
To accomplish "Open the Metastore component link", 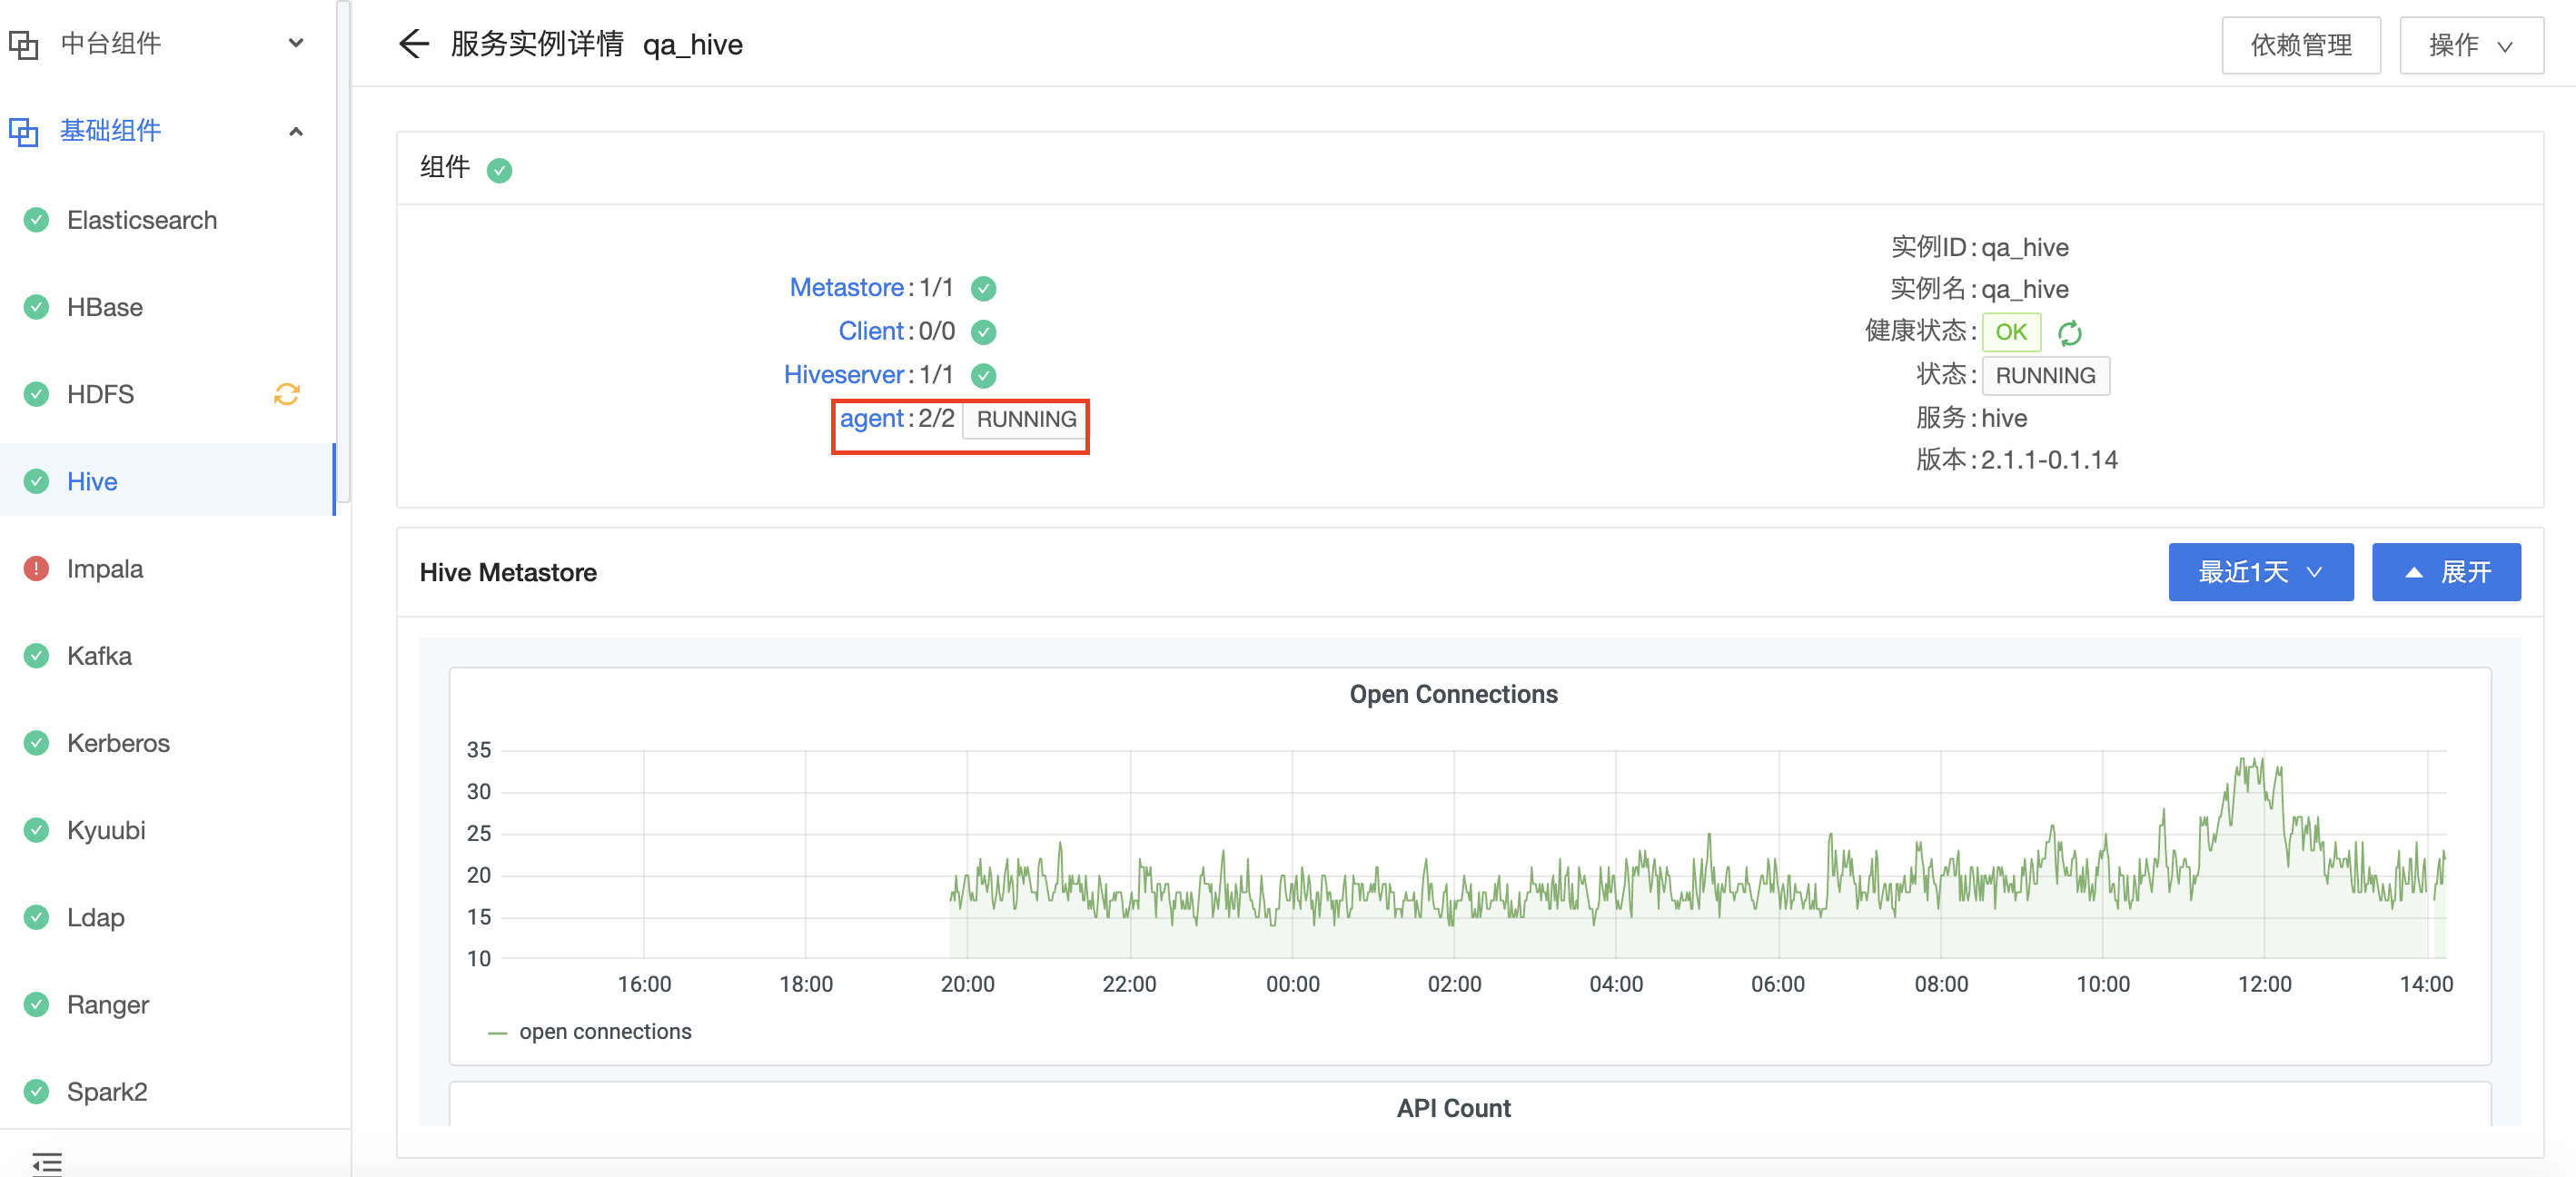I will coord(845,287).
